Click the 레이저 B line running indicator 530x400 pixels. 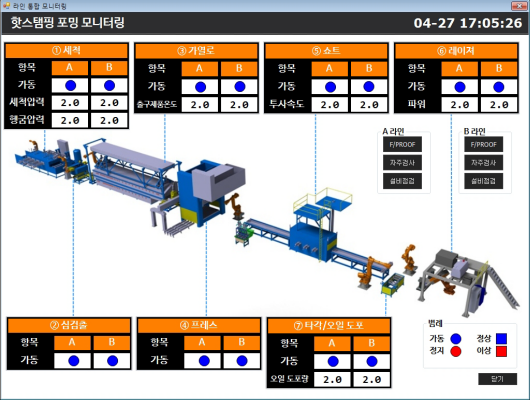[499, 87]
